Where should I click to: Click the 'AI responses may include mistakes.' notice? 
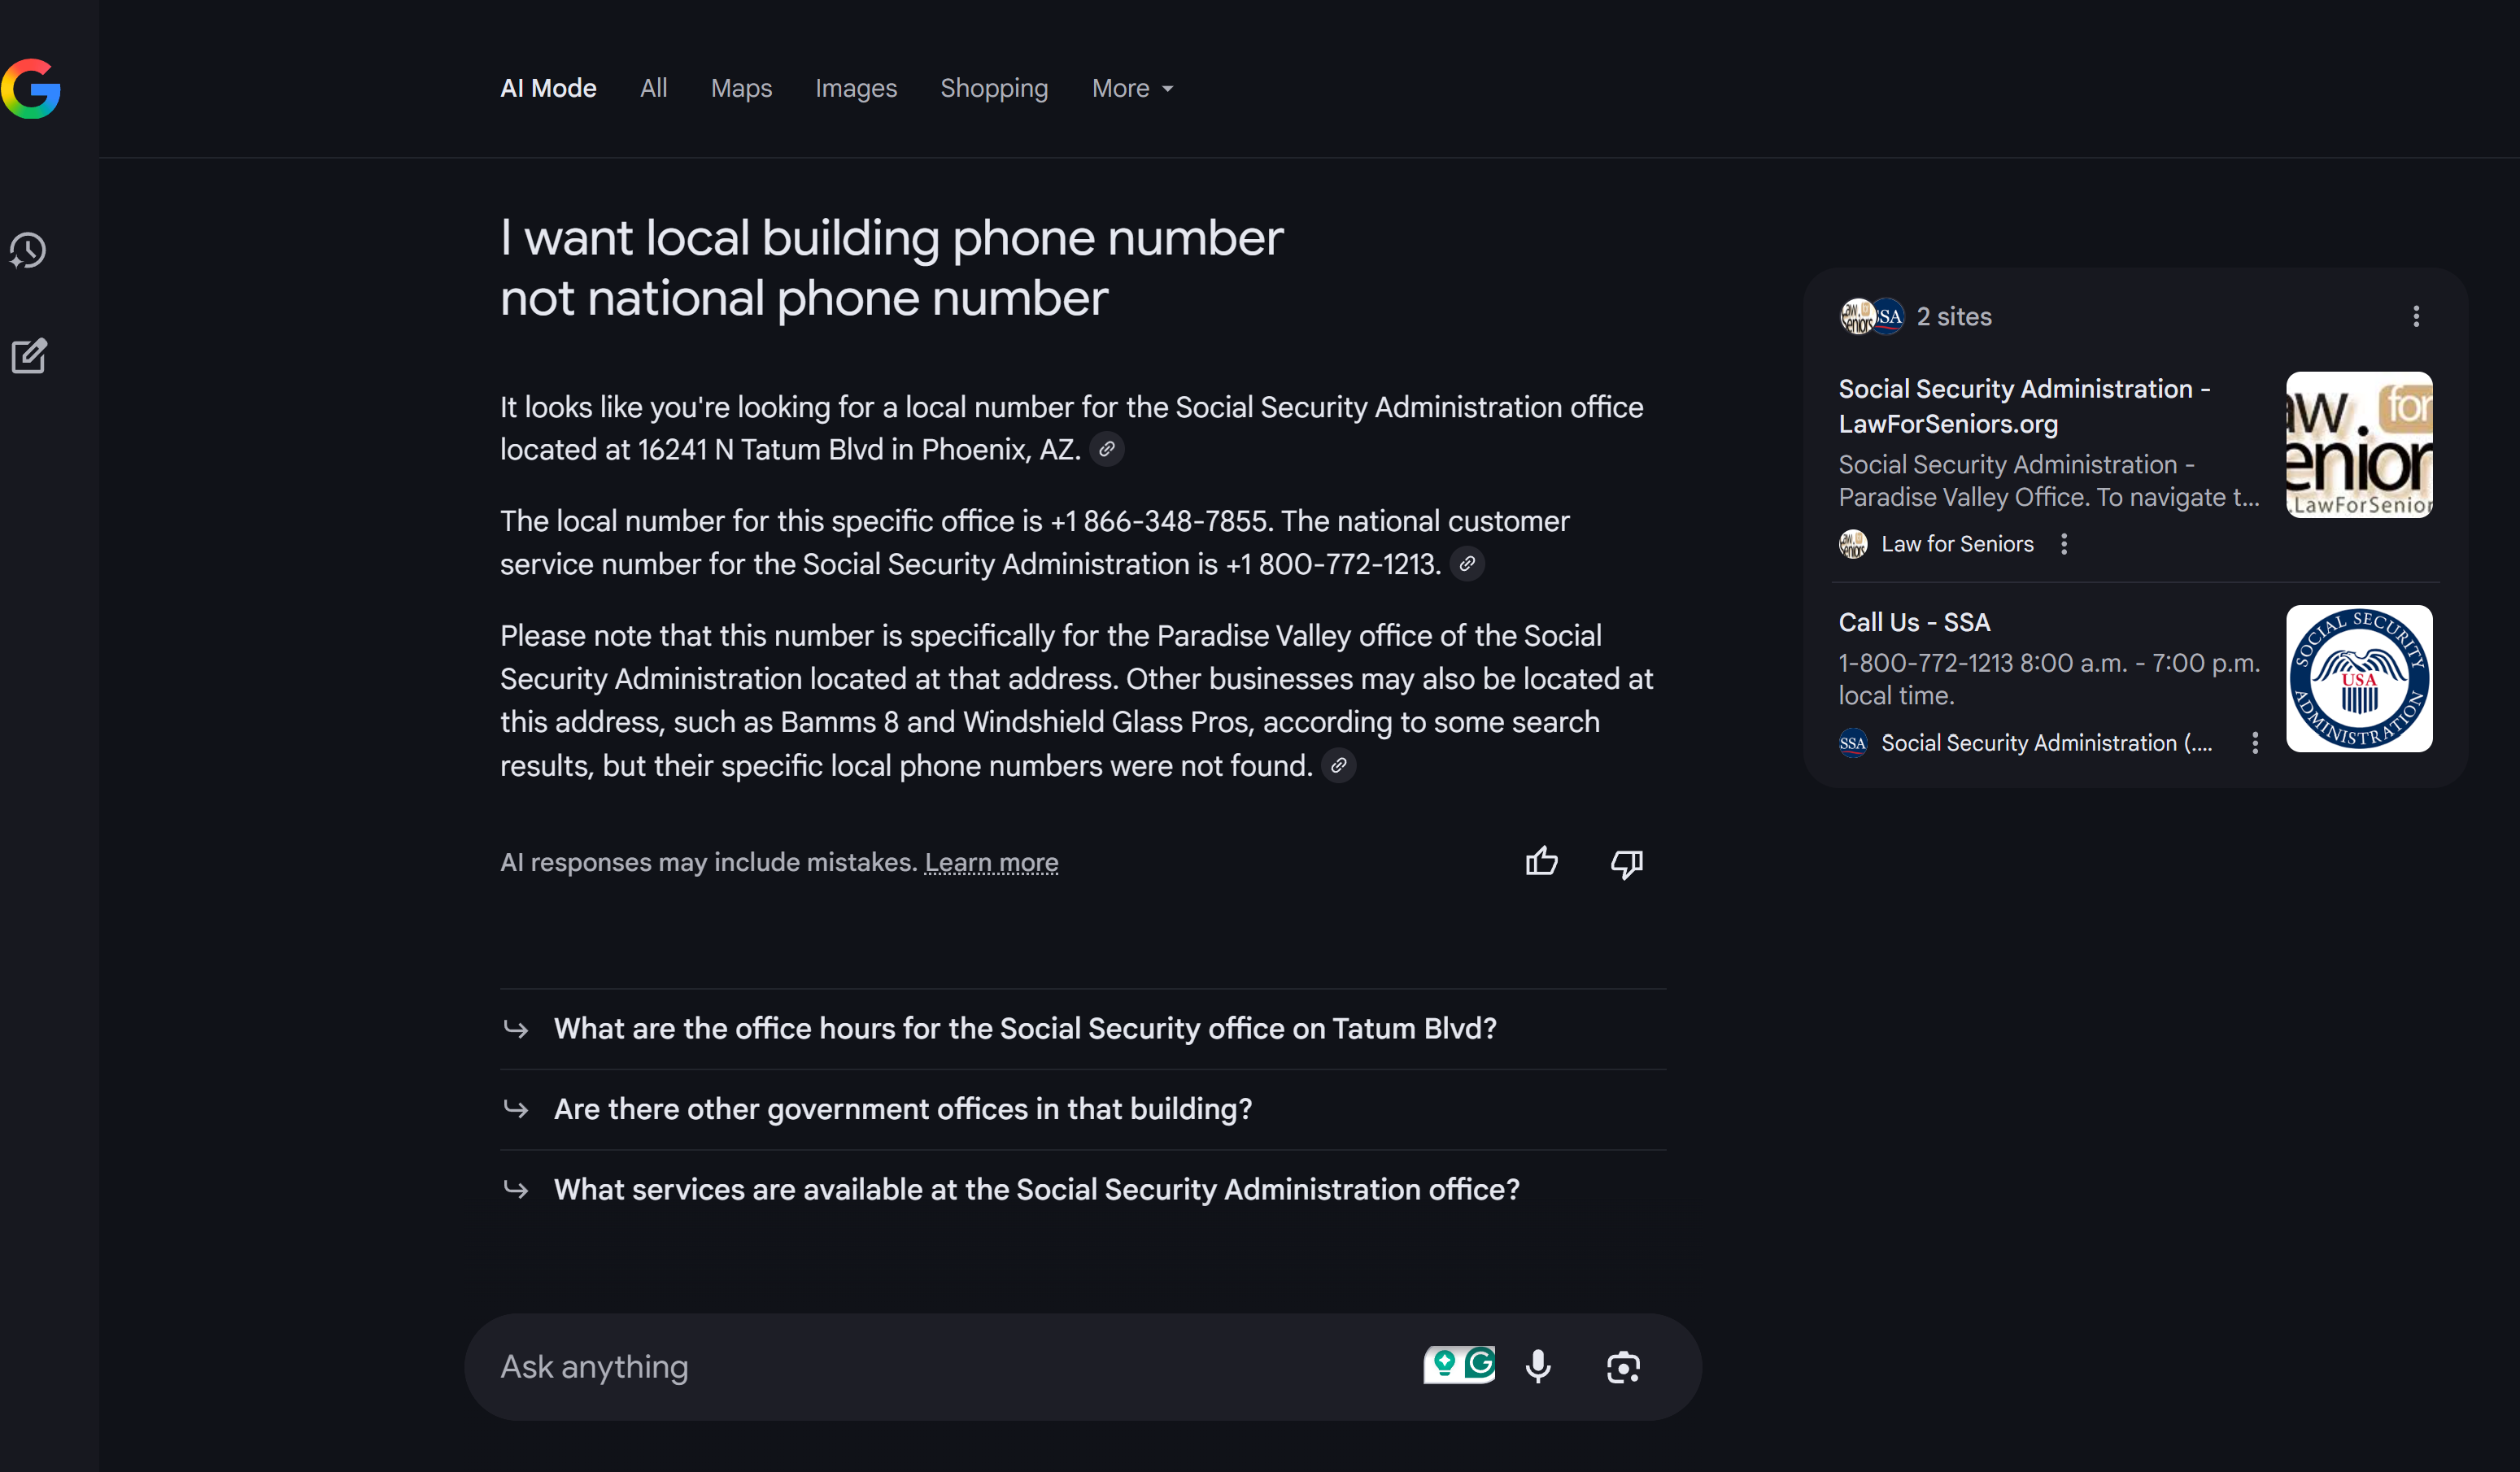pyautogui.click(x=708, y=862)
